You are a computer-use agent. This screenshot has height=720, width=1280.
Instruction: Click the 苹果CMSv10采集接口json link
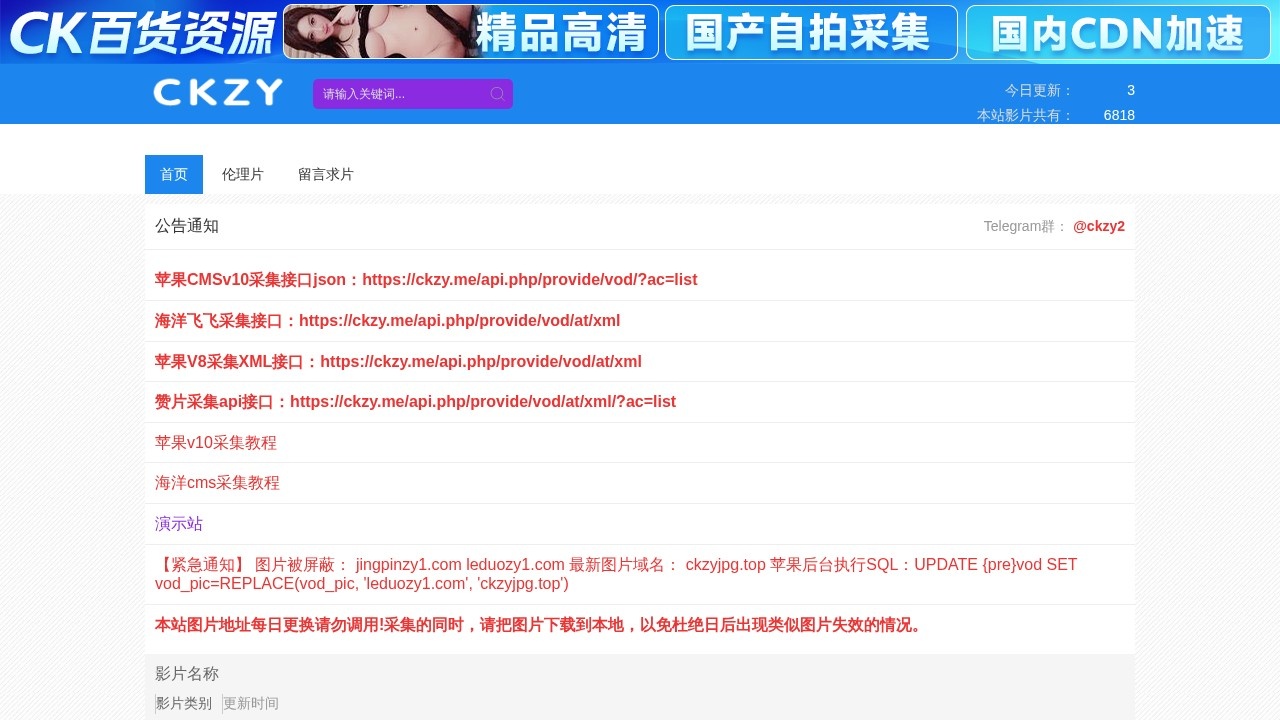tap(426, 280)
